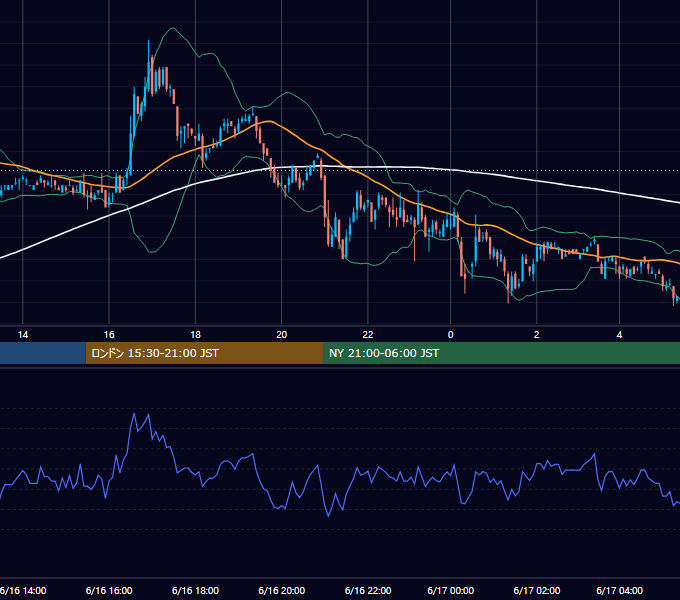Click the 6/17 04:00 date label
This screenshot has width=680, height=600.
point(620,590)
